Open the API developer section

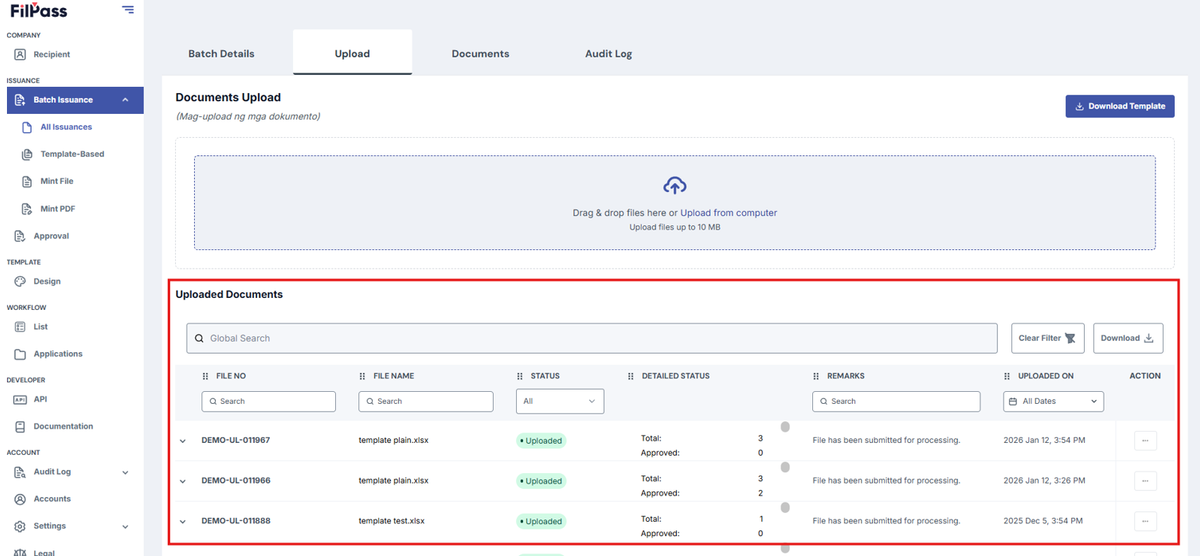40,399
